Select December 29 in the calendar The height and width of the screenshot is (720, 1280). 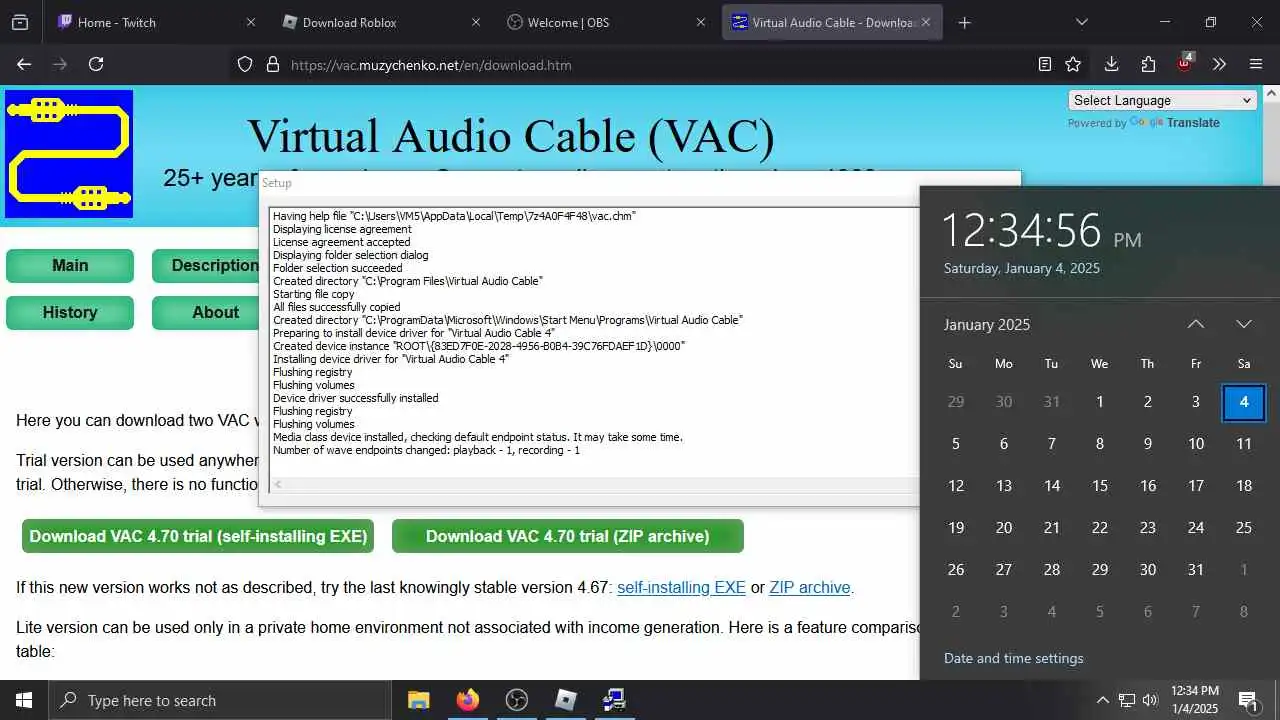[956, 402]
